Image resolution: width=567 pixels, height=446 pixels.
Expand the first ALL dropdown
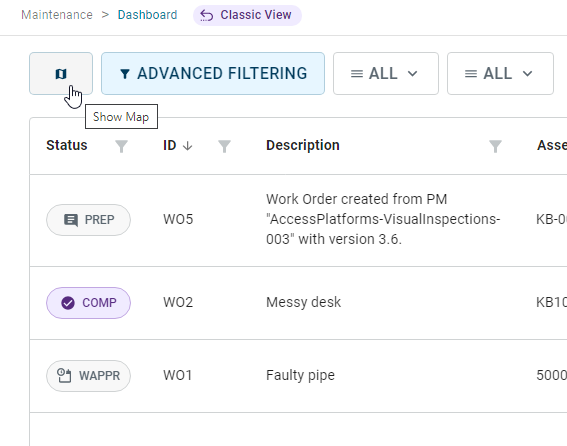point(386,73)
